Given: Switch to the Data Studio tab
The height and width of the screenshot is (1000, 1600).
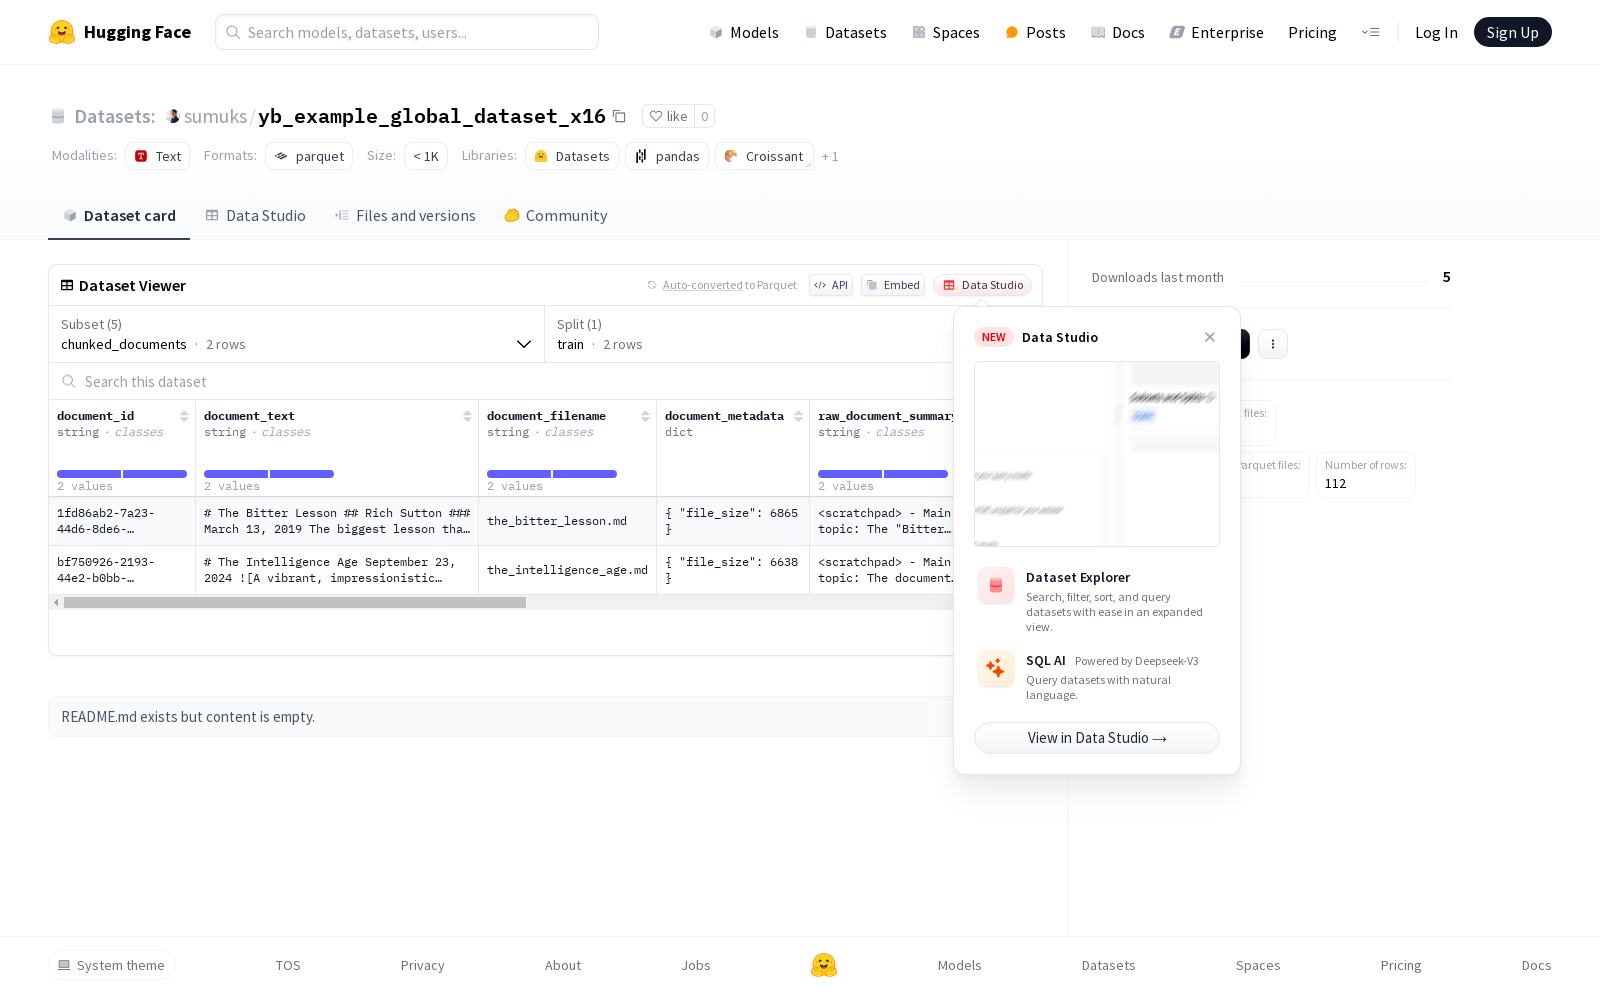Looking at the screenshot, I should coord(255,216).
